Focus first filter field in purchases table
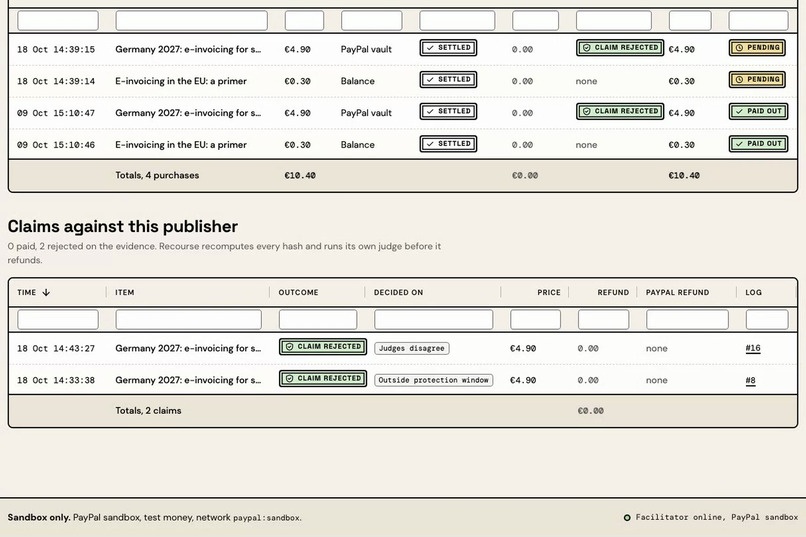 58,21
